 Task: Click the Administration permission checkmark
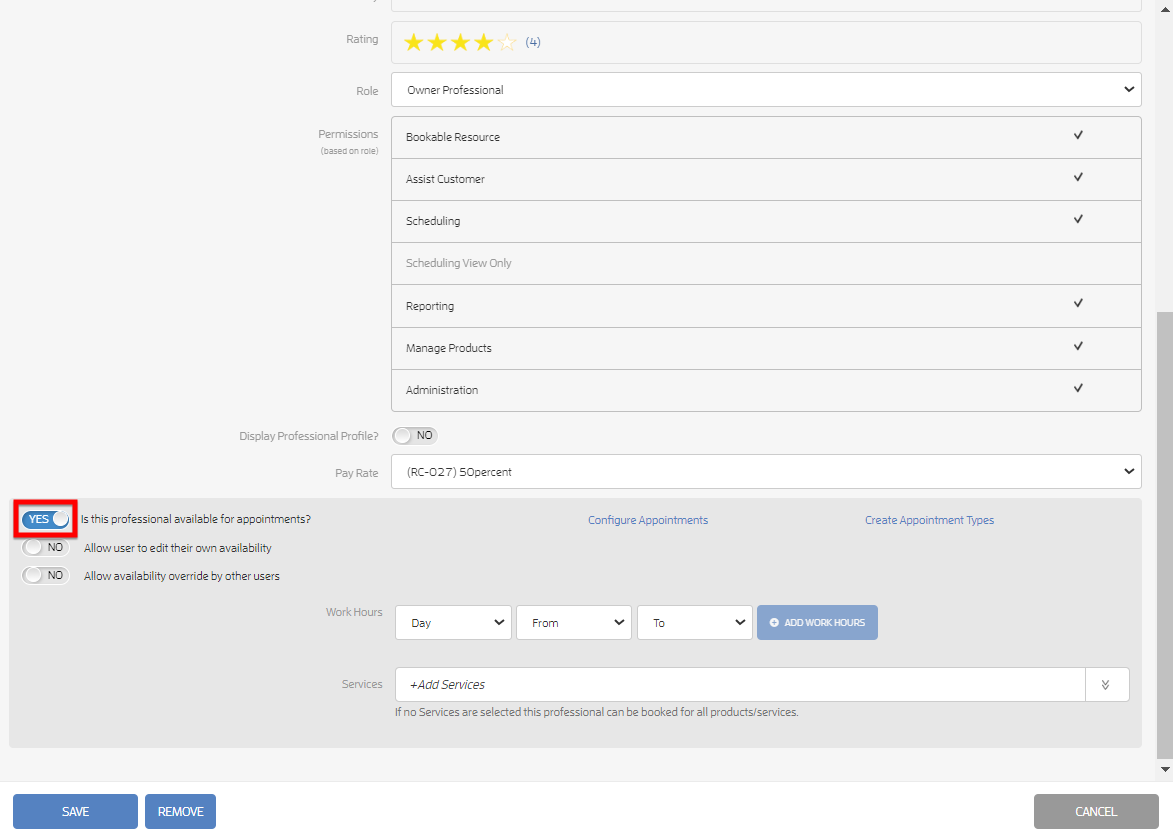point(1078,388)
